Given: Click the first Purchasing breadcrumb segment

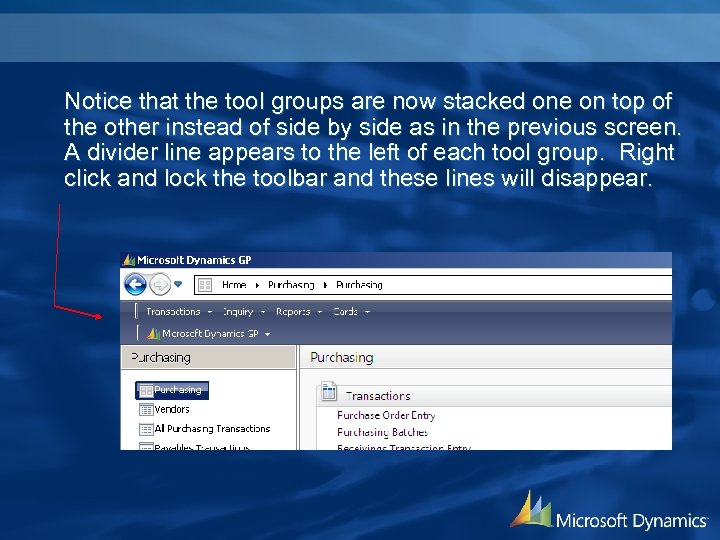Looking at the screenshot, I should tap(291, 285).
